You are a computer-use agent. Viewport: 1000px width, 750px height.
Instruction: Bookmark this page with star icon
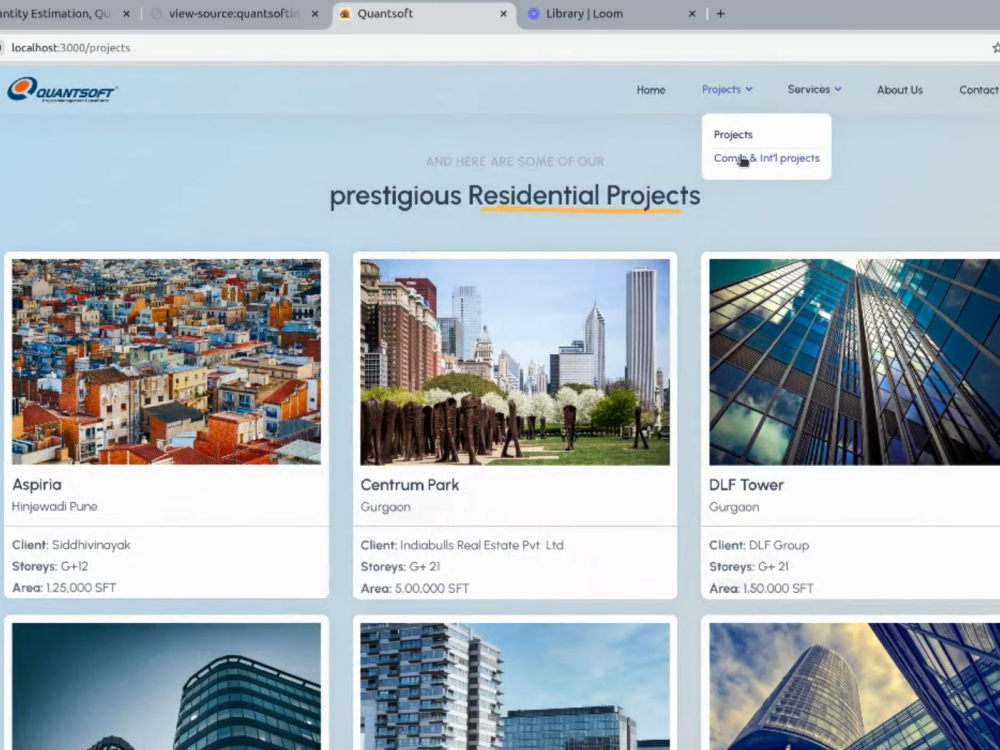996,48
